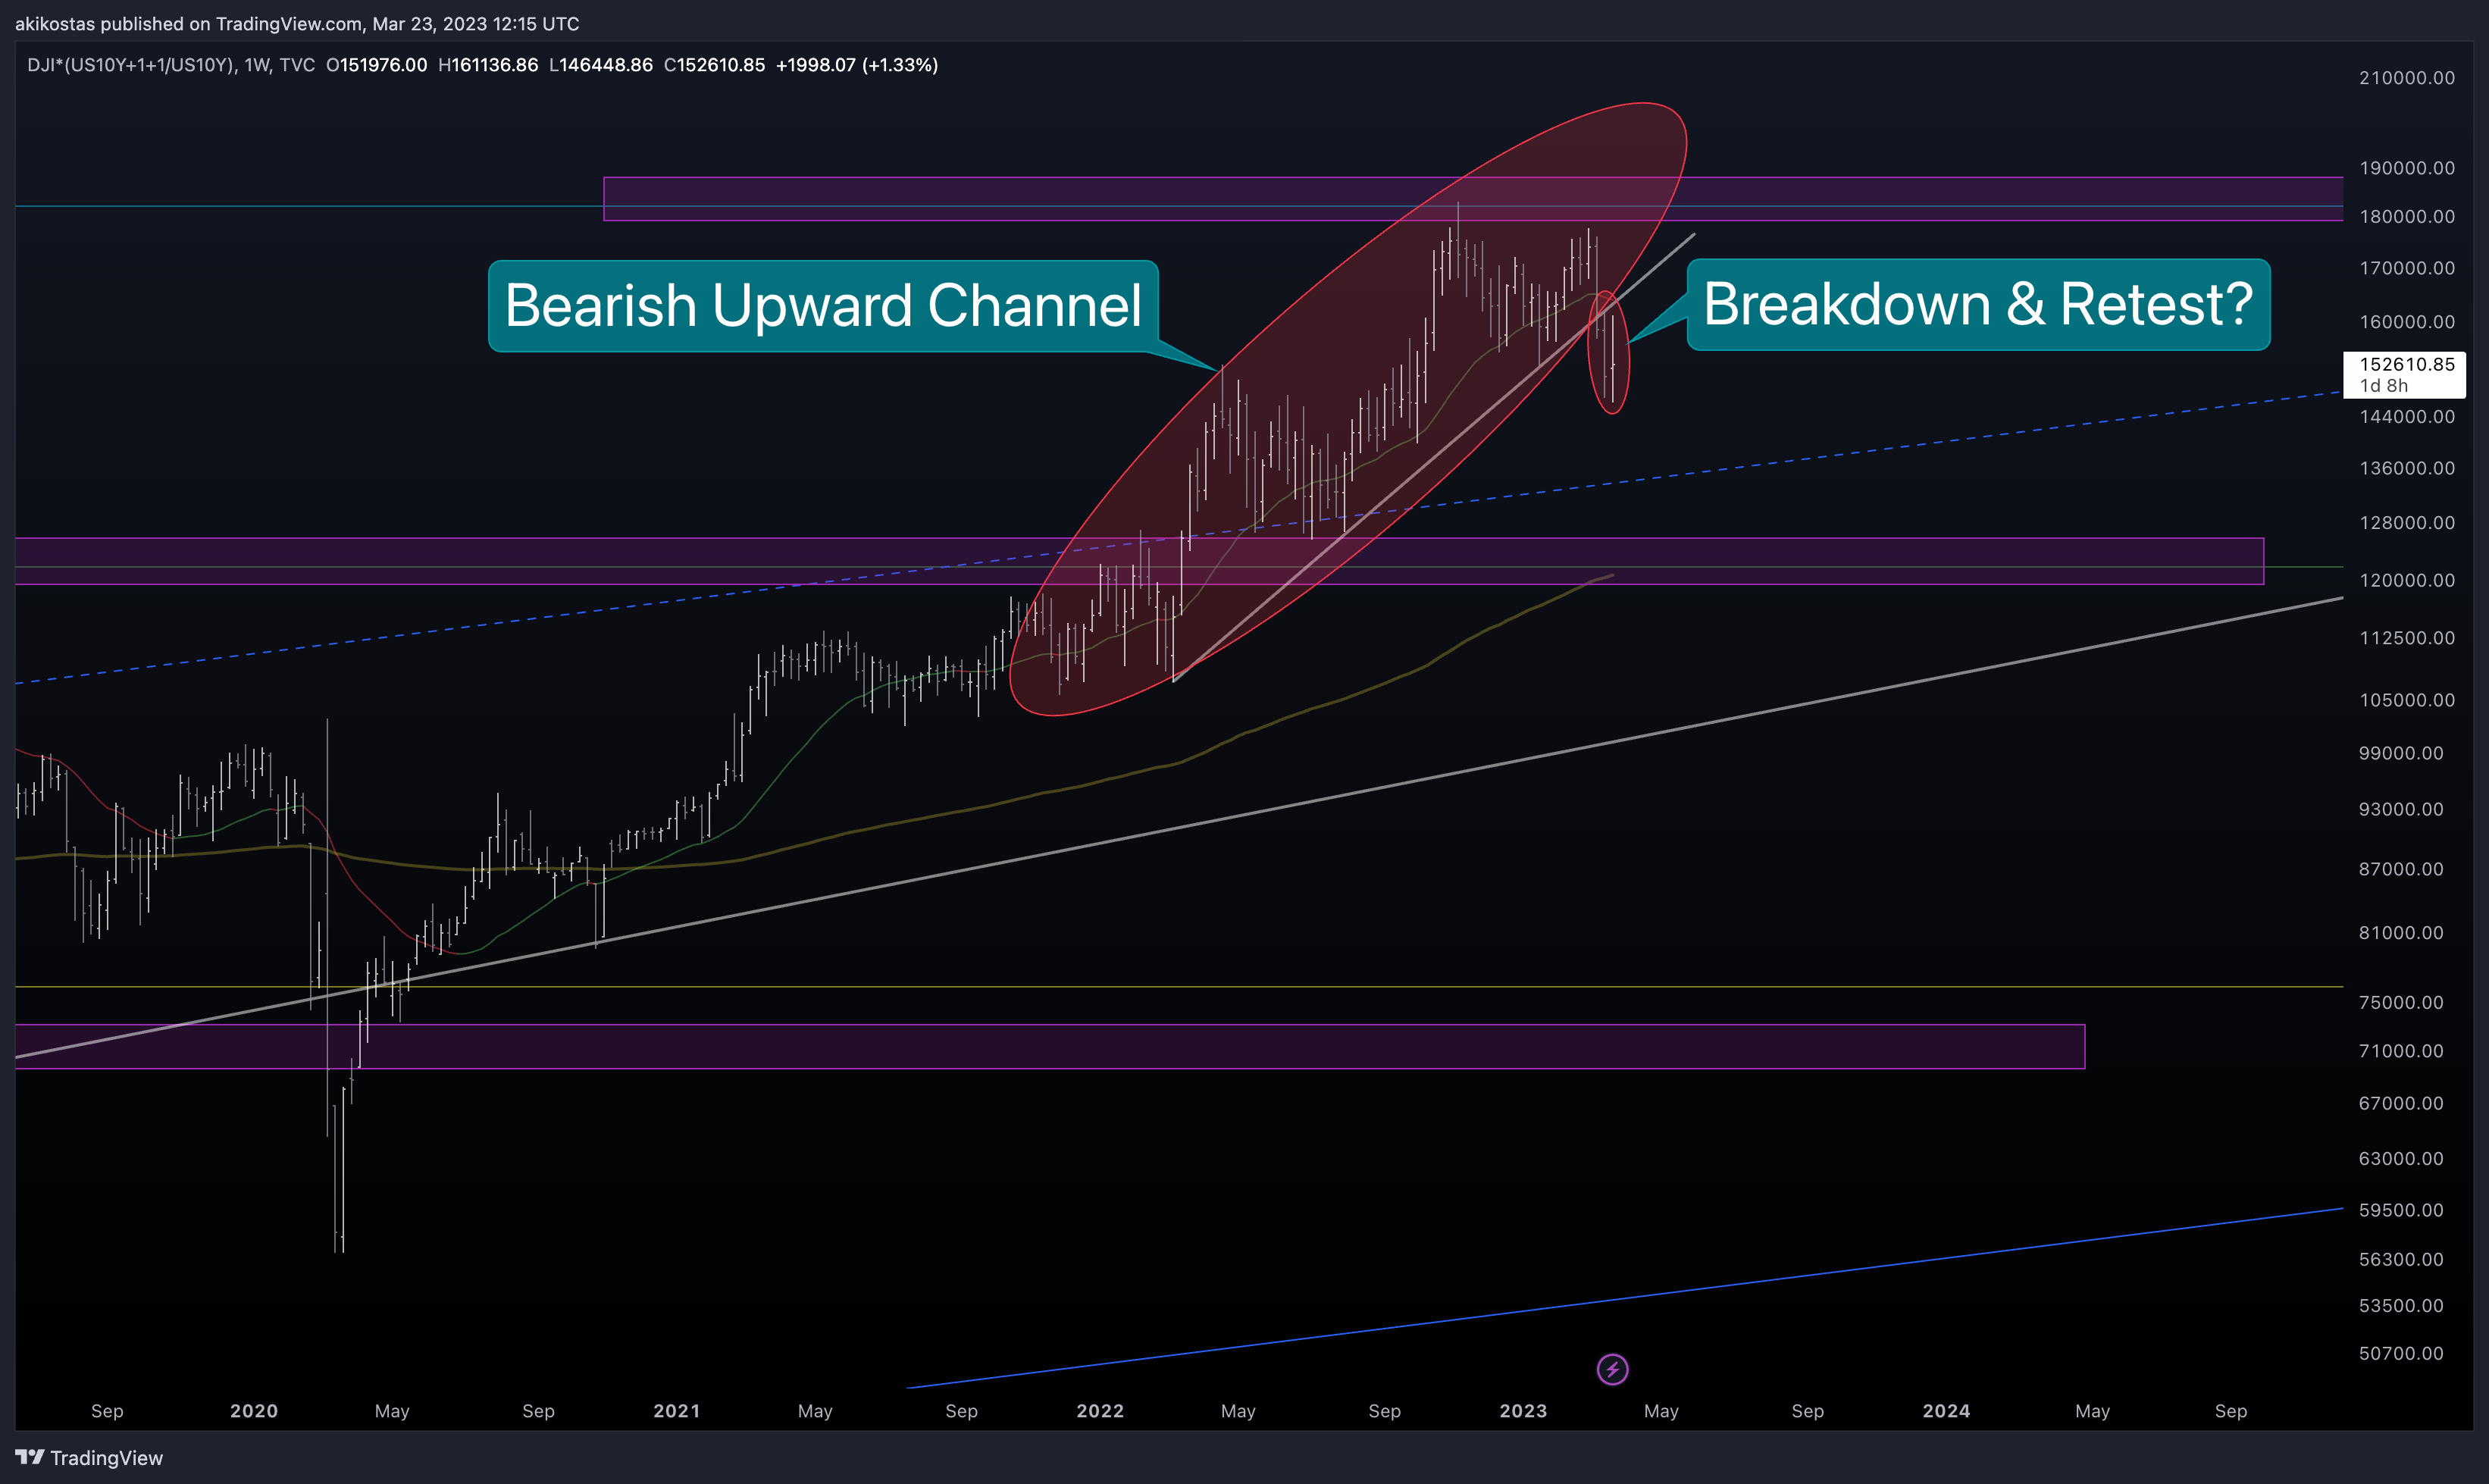Click the Open value O151976.00
This screenshot has height=1484, width=2489.
377,65
